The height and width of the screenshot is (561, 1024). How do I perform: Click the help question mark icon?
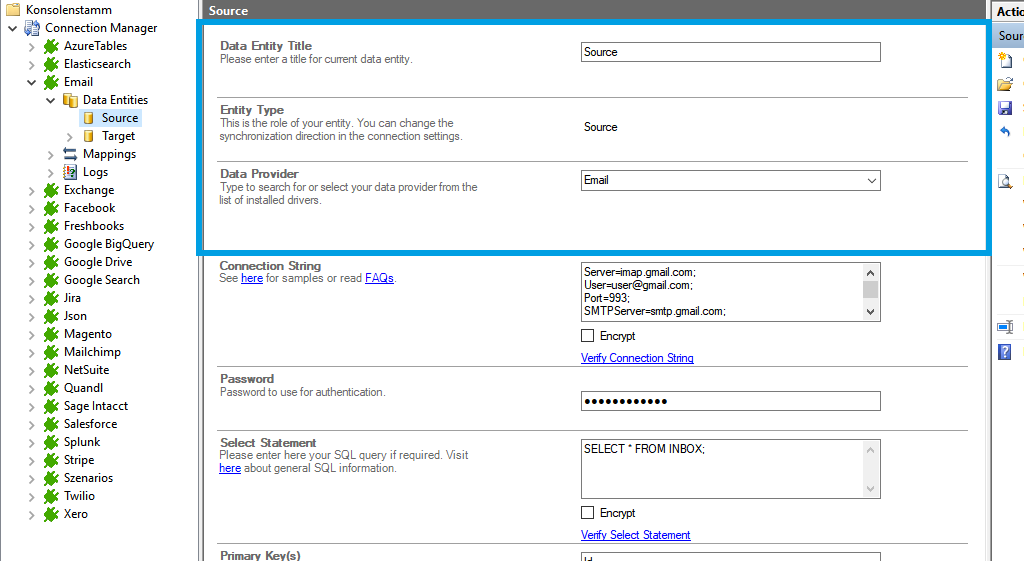coord(1005,352)
